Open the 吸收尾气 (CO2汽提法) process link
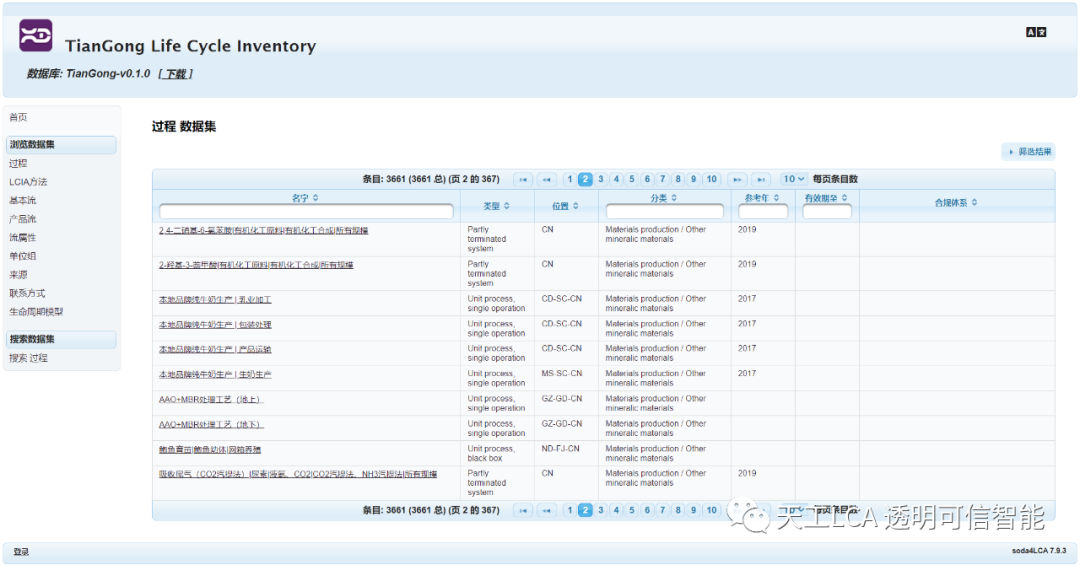The height and width of the screenshot is (565, 1080). point(298,474)
